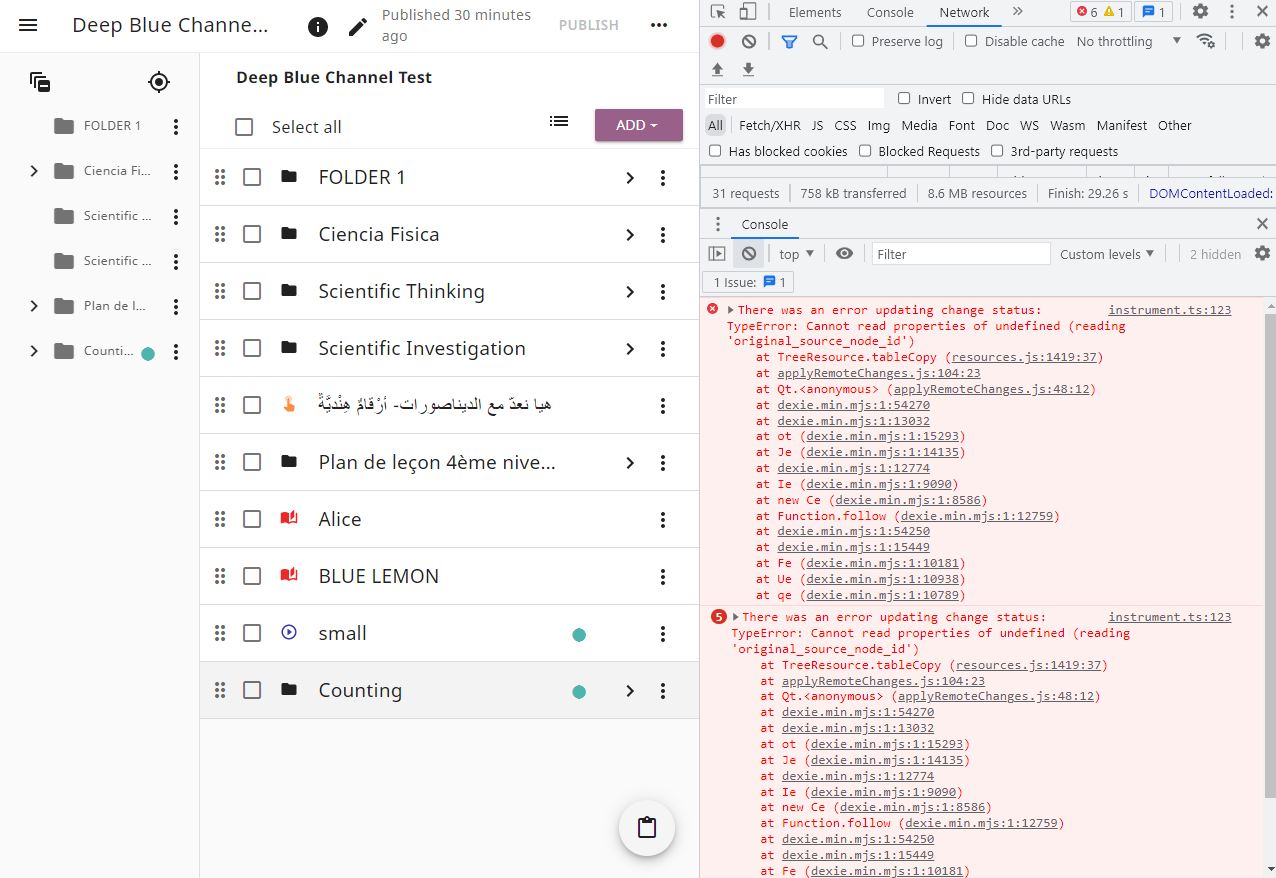Image resolution: width=1276 pixels, height=878 pixels.
Task: Click the red network record button
Action: coord(717,41)
